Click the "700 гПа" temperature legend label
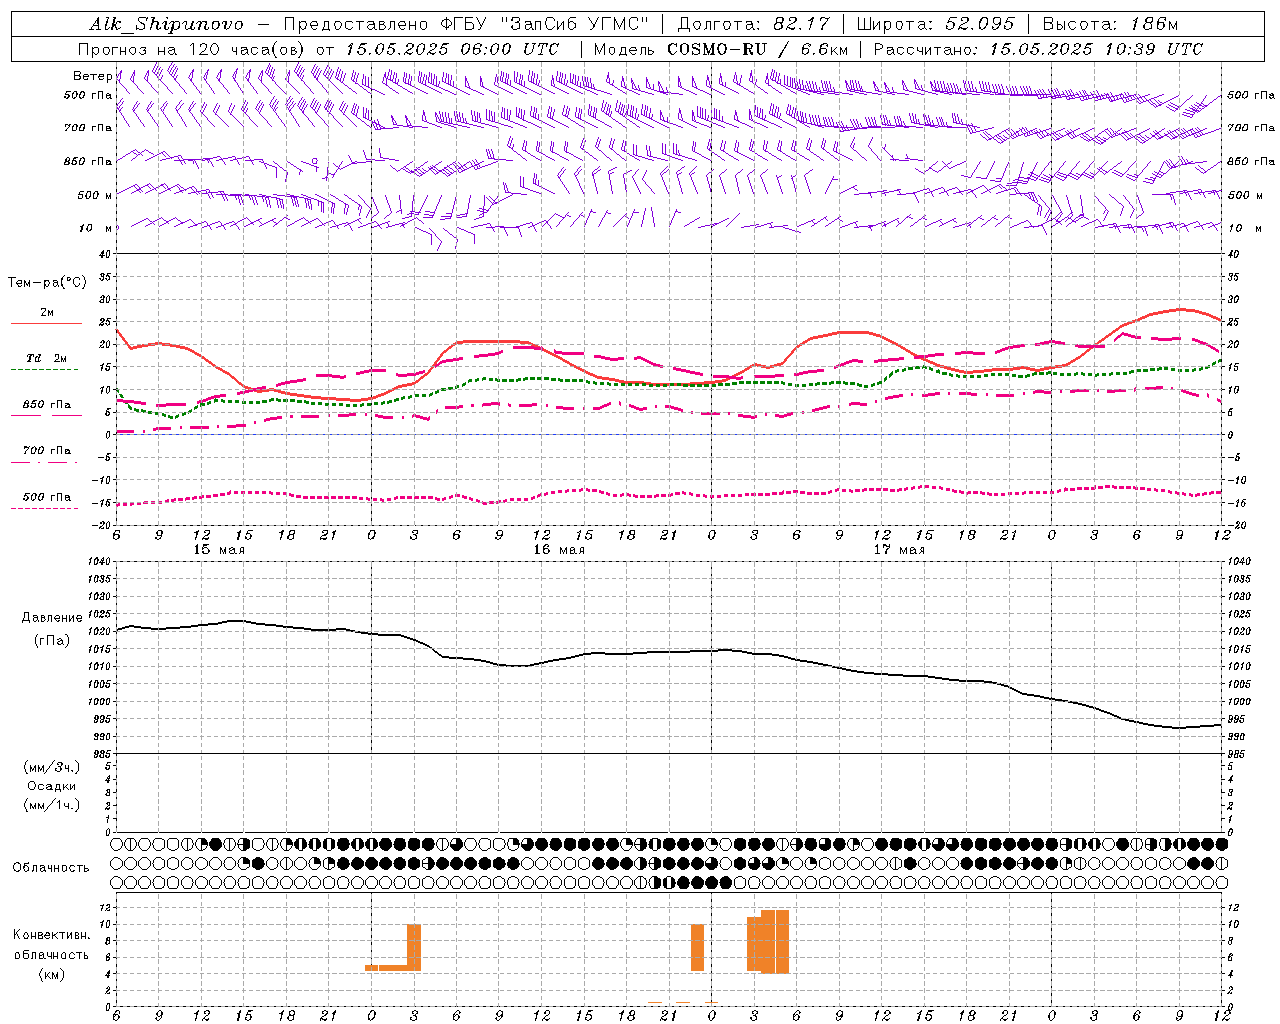The height and width of the screenshot is (1024, 1280). pos(47,451)
